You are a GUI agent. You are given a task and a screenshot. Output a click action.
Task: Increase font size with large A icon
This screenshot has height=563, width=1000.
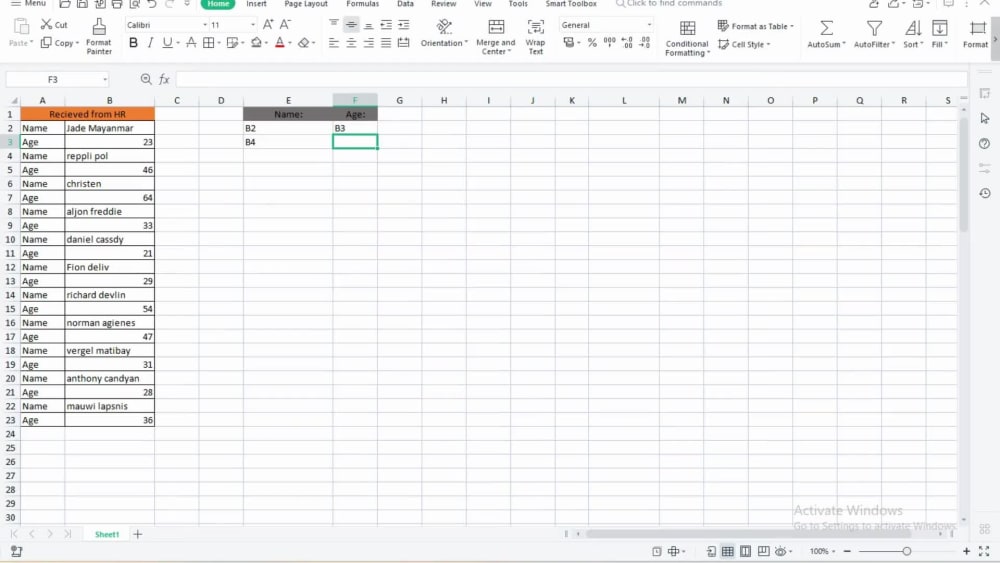click(x=268, y=24)
